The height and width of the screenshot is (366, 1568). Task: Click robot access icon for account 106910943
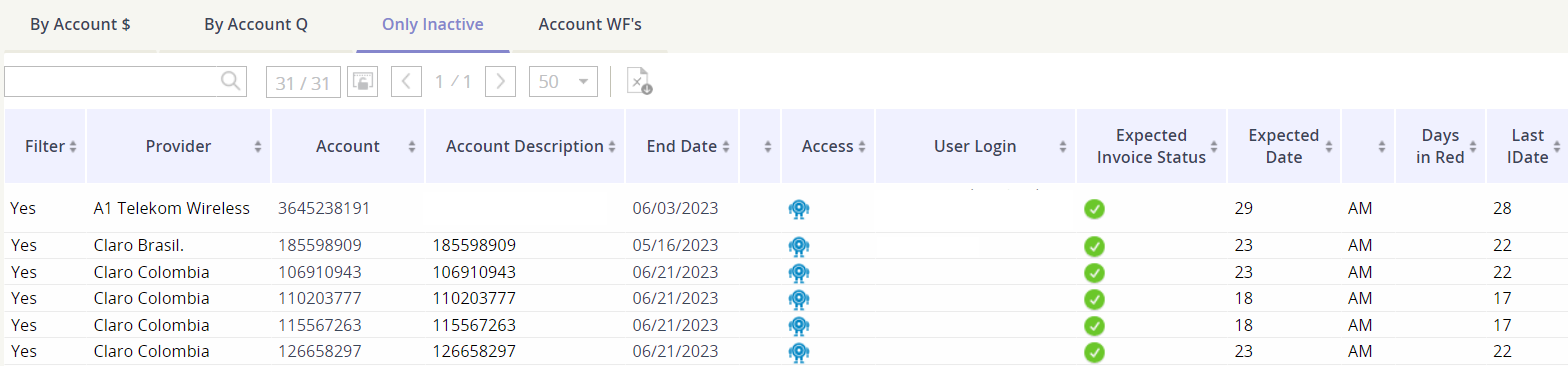pos(798,272)
